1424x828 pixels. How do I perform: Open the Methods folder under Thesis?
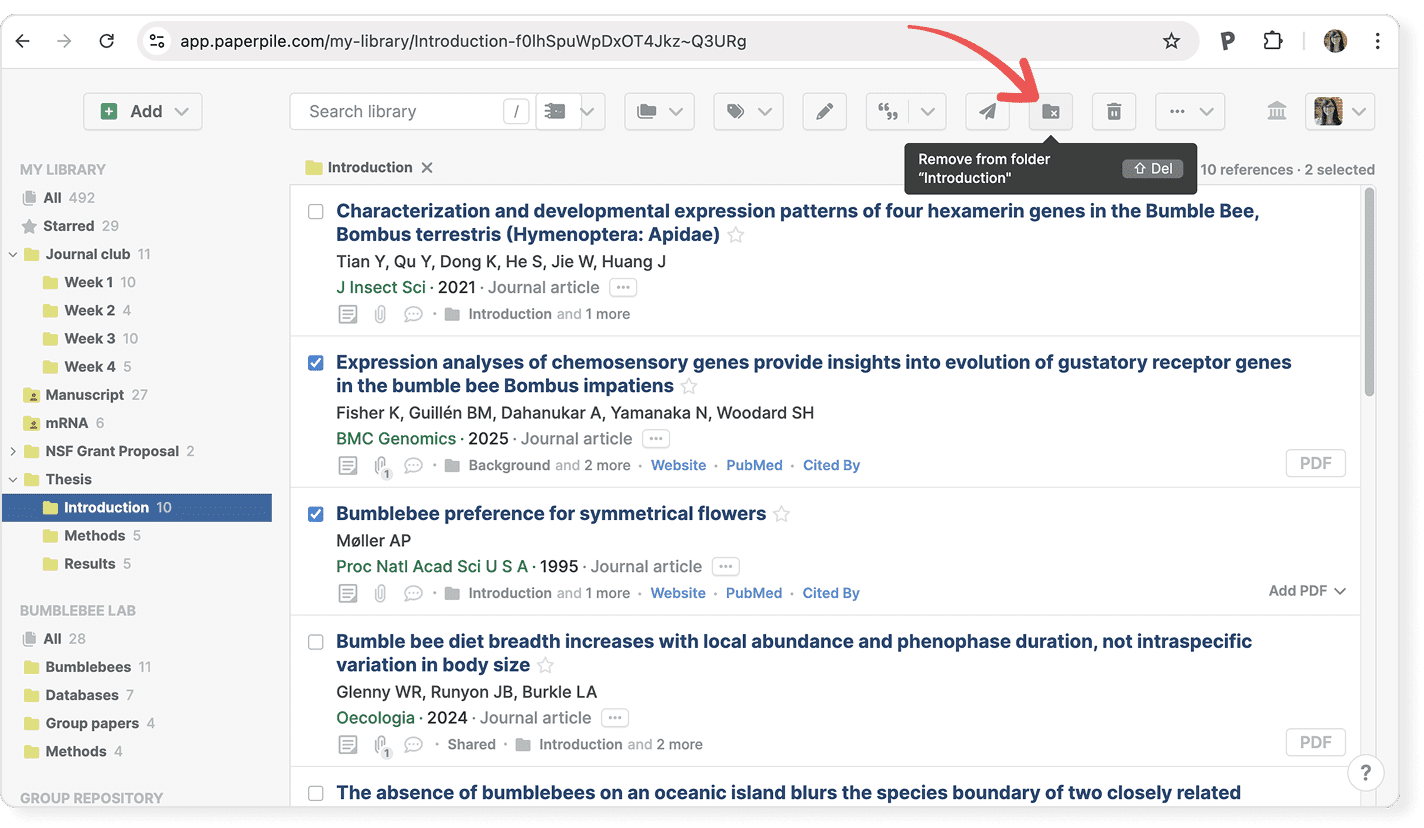(x=94, y=536)
